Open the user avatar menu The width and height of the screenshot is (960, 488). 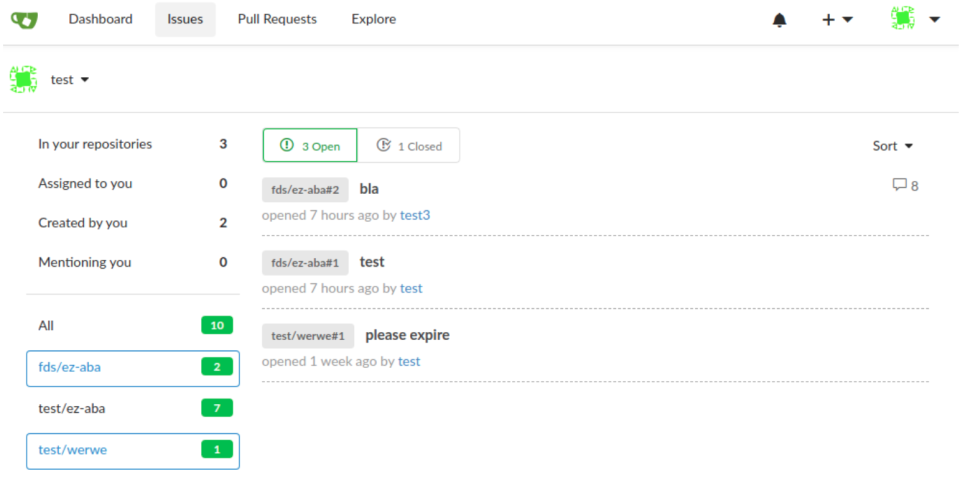coord(904,19)
